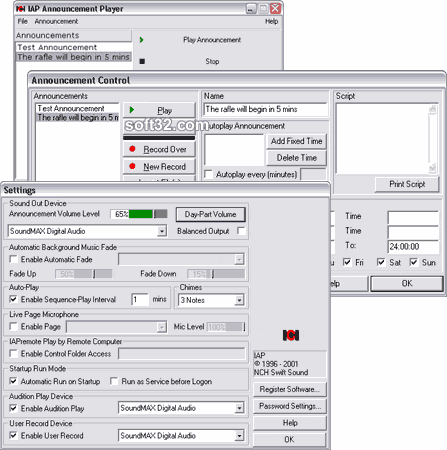Click the Name field in Announcement Control
This screenshot has width=447, height=450.
click(265, 109)
